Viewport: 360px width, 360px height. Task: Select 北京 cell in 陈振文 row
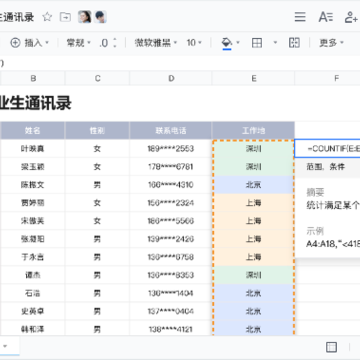[253, 185]
